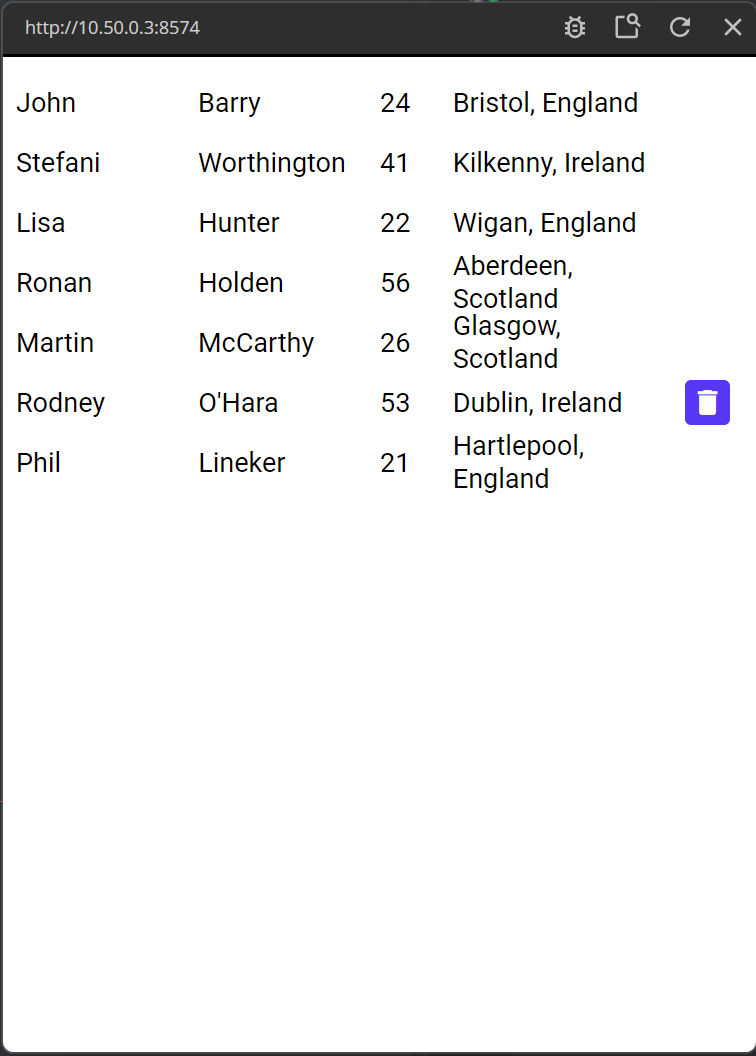Image resolution: width=756 pixels, height=1056 pixels.
Task: Click the Dublin, Ireland cell
Action: coord(537,403)
